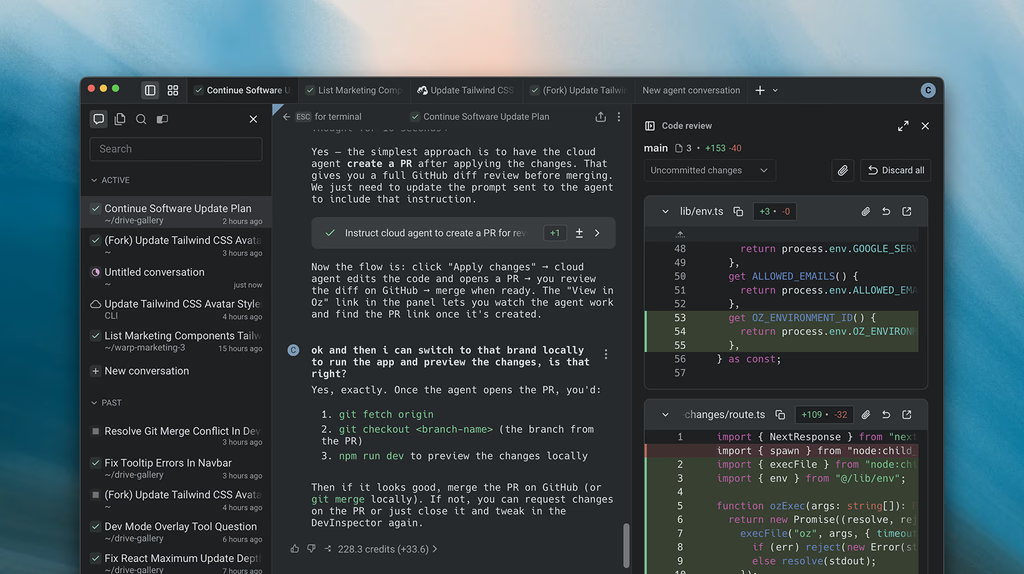Screen dimensions: 1024x574
Task: Start a New conversation from sidebar
Action: pos(146,371)
